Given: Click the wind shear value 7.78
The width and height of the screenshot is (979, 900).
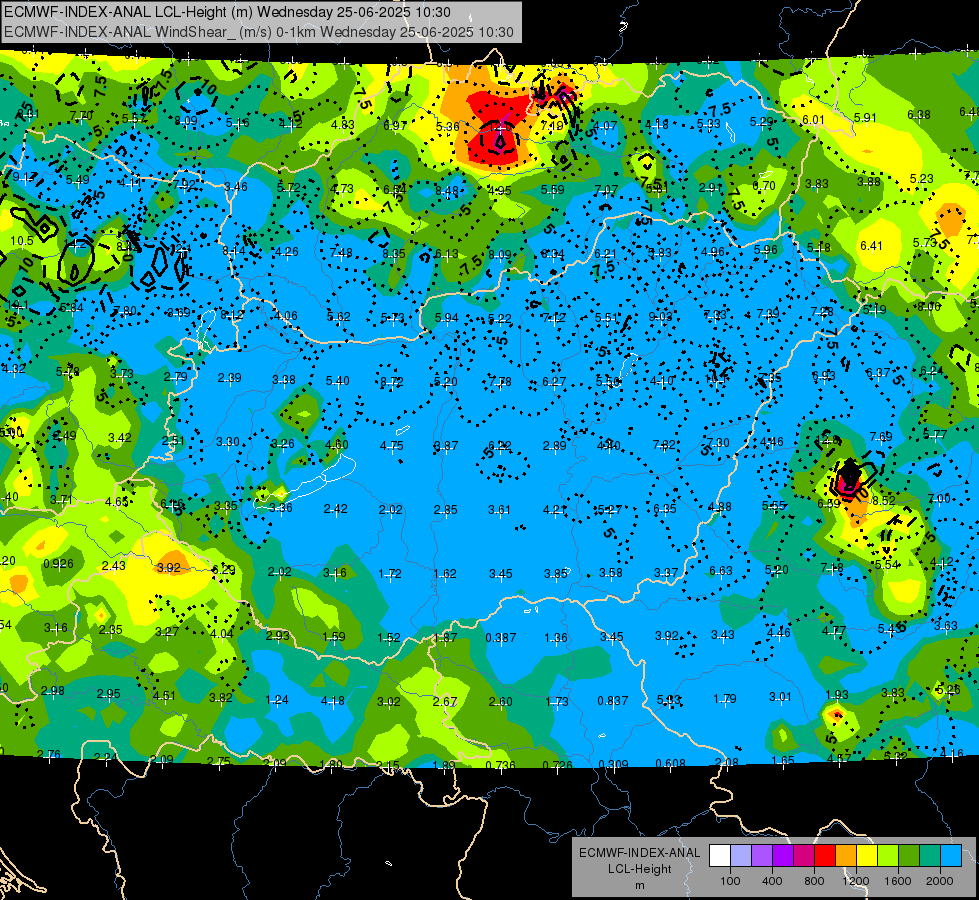Looking at the screenshot, I should click(x=500, y=382).
